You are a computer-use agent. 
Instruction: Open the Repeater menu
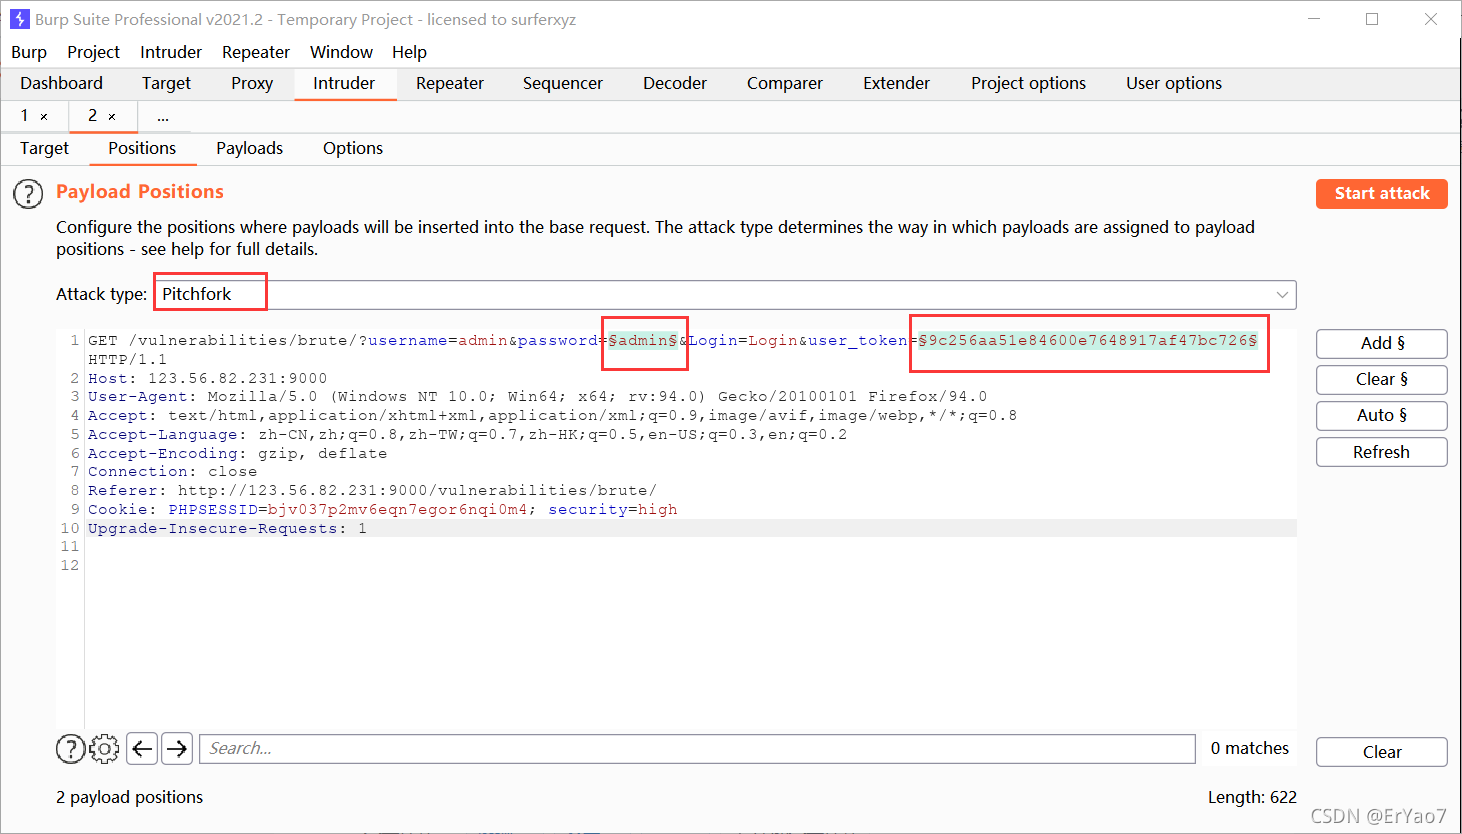point(256,52)
